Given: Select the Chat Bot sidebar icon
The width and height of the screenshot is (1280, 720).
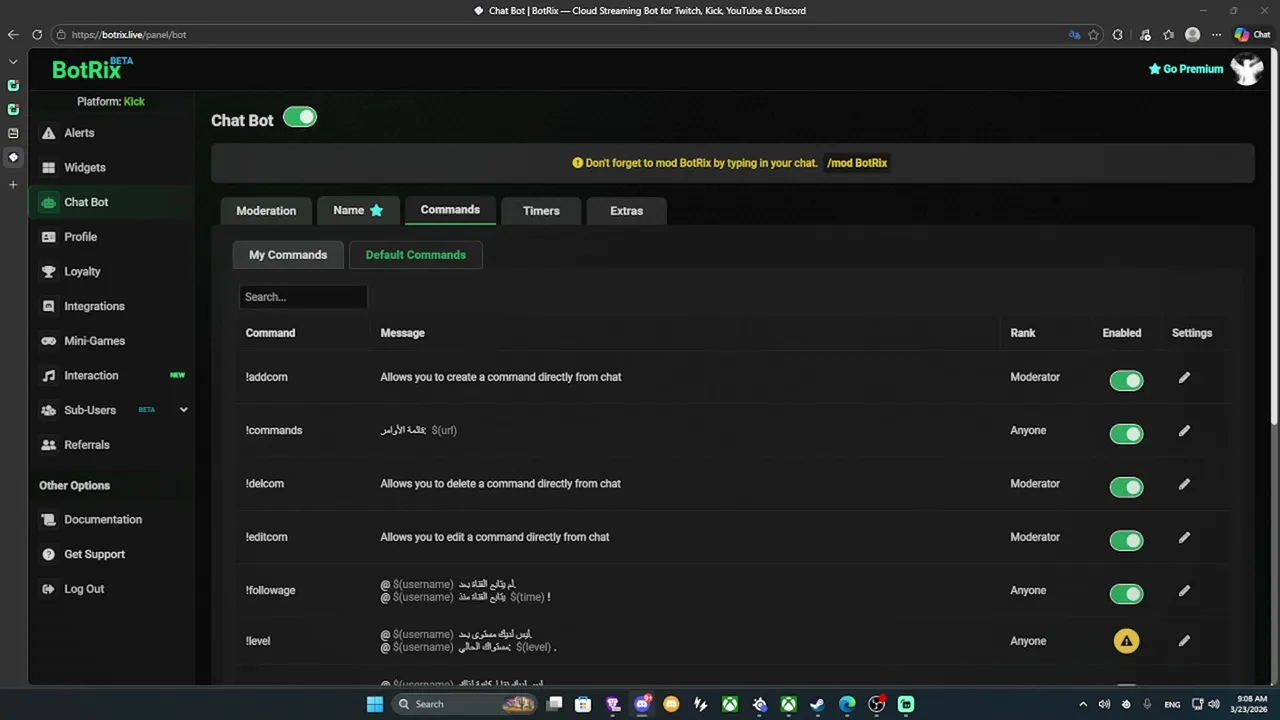Looking at the screenshot, I should [x=48, y=202].
